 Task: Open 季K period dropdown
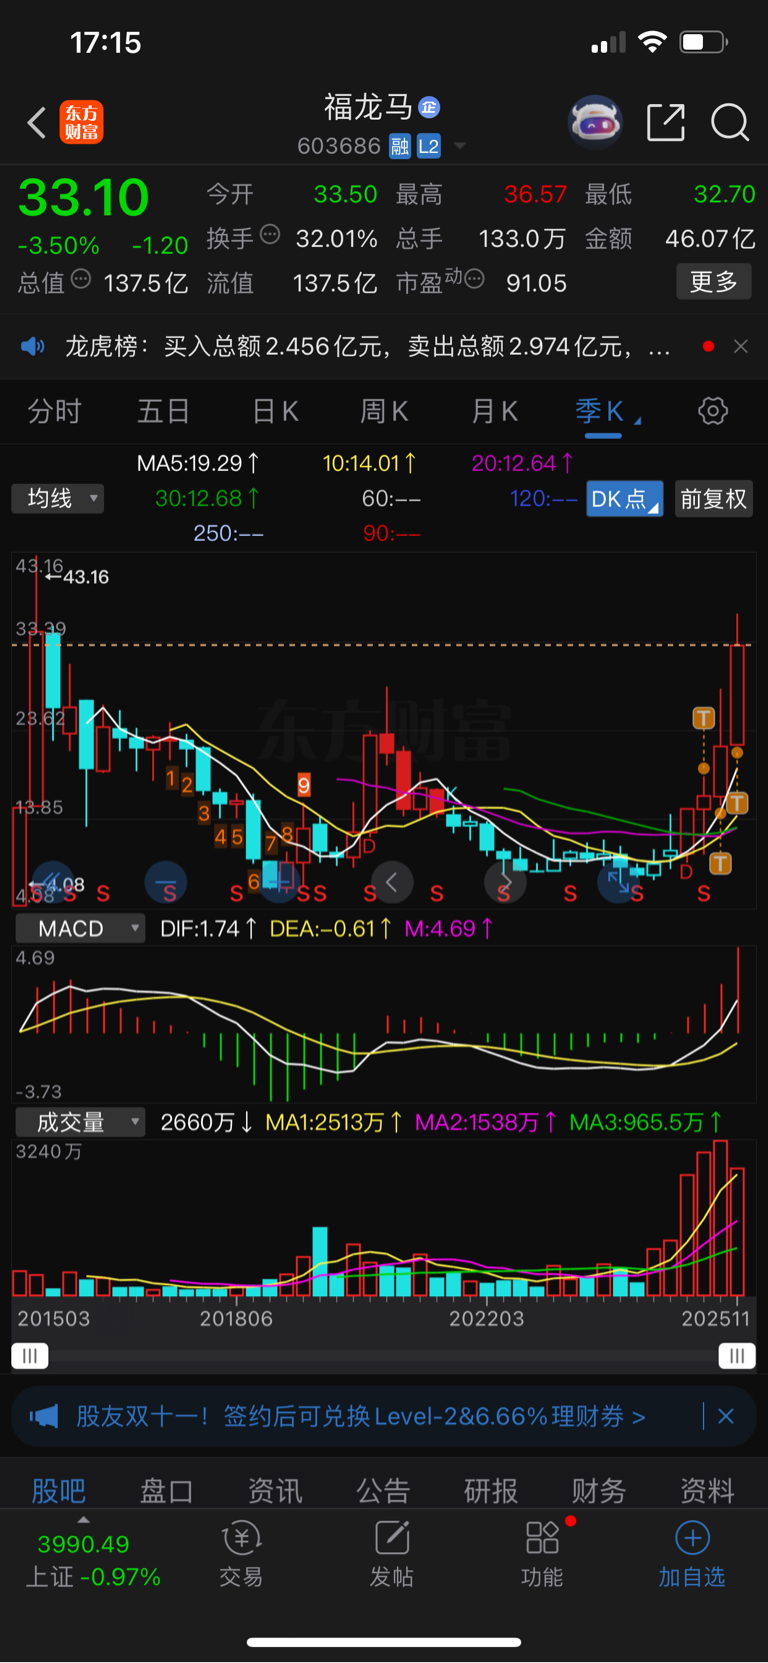coord(606,411)
